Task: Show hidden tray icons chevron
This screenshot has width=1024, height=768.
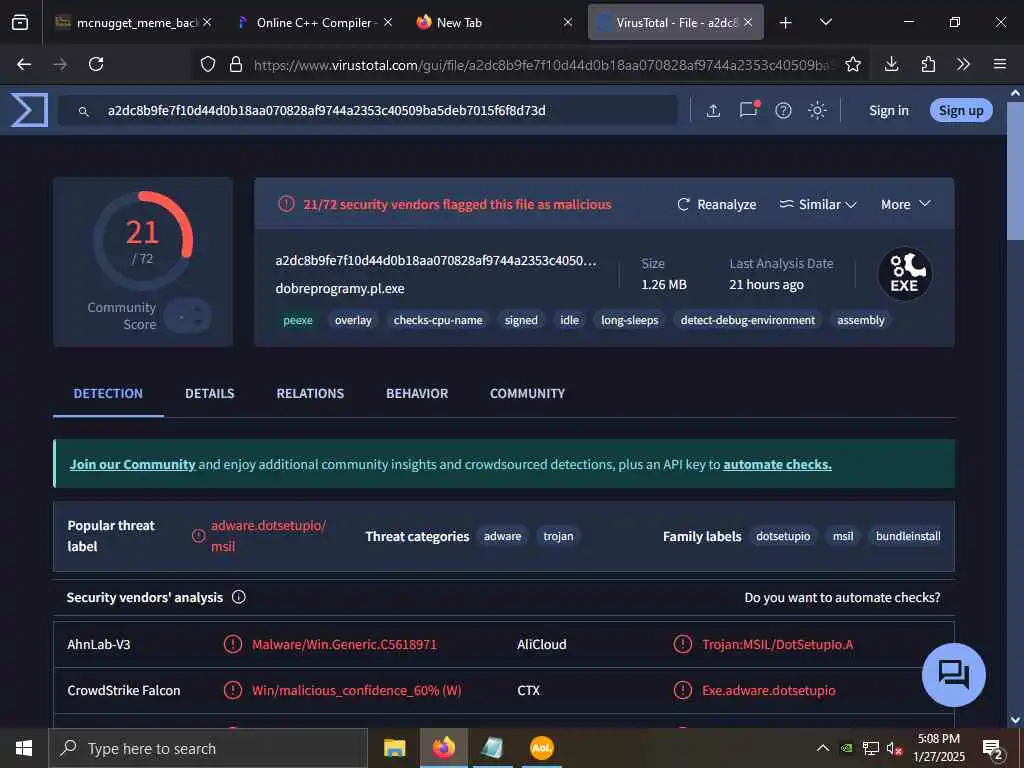Action: pyautogui.click(x=823, y=748)
